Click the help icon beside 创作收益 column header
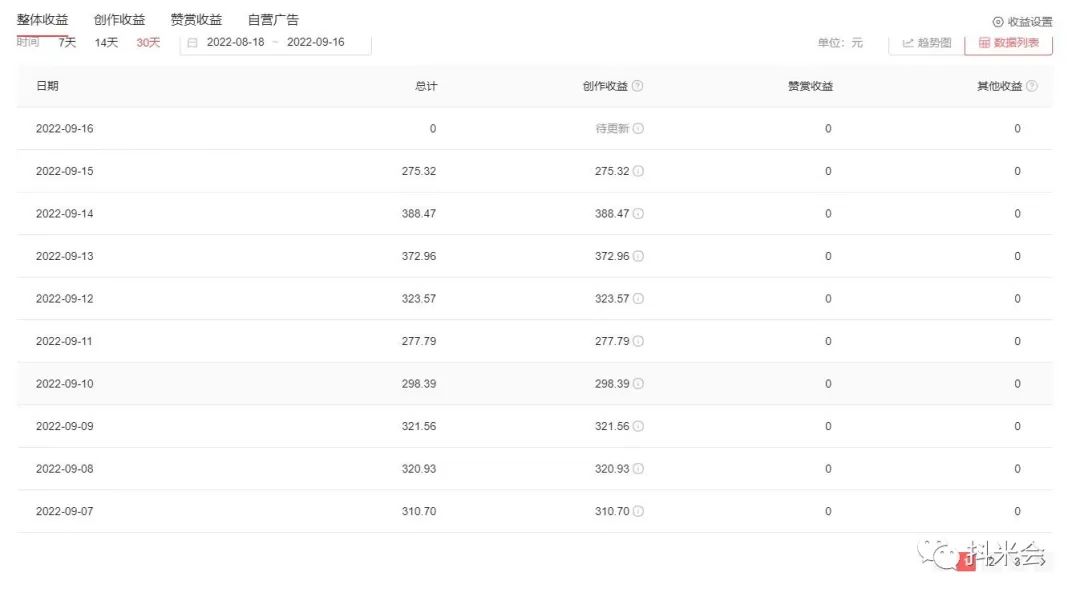The width and height of the screenshot is (1080, 601). 638,85
